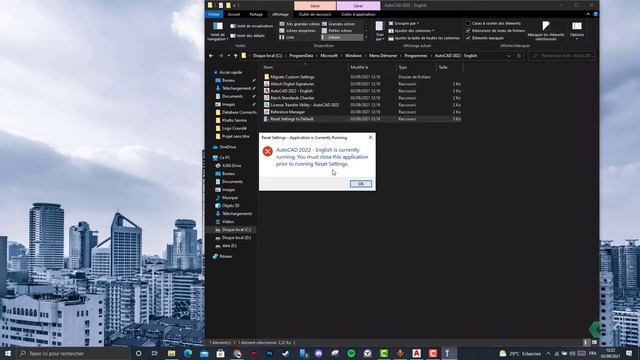This screenshot has width=640, height=360.
Task: Open the Outils de raccourci tab
Action: (x=315, y=14)
